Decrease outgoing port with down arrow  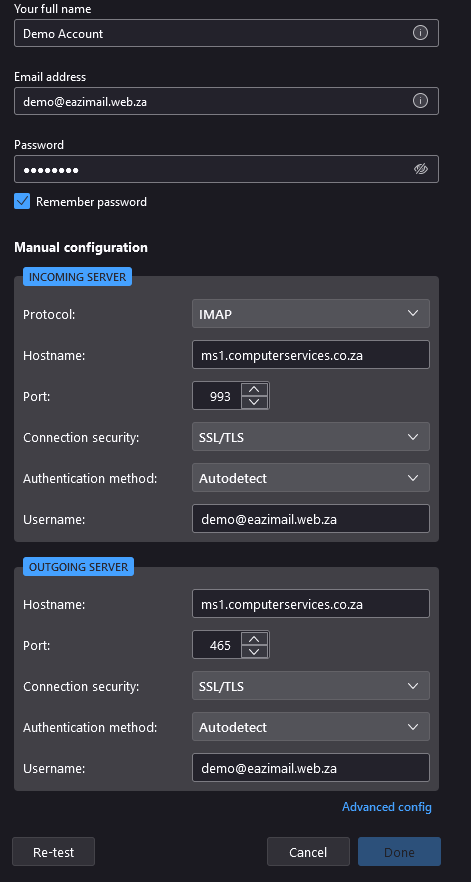point(254,651)
